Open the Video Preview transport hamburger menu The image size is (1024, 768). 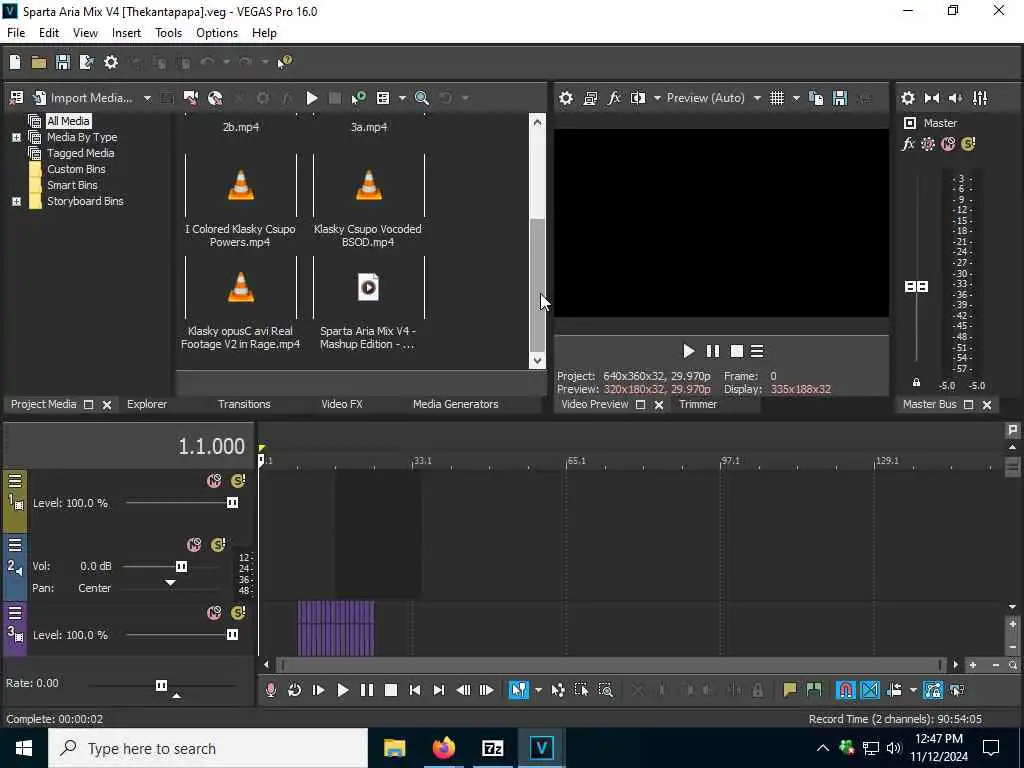point(757,351)
